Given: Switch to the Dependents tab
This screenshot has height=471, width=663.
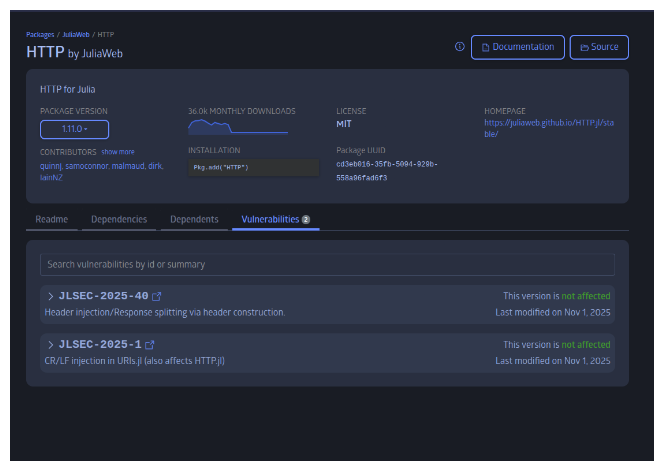Looking at the screenshot, I should (194, 219).
